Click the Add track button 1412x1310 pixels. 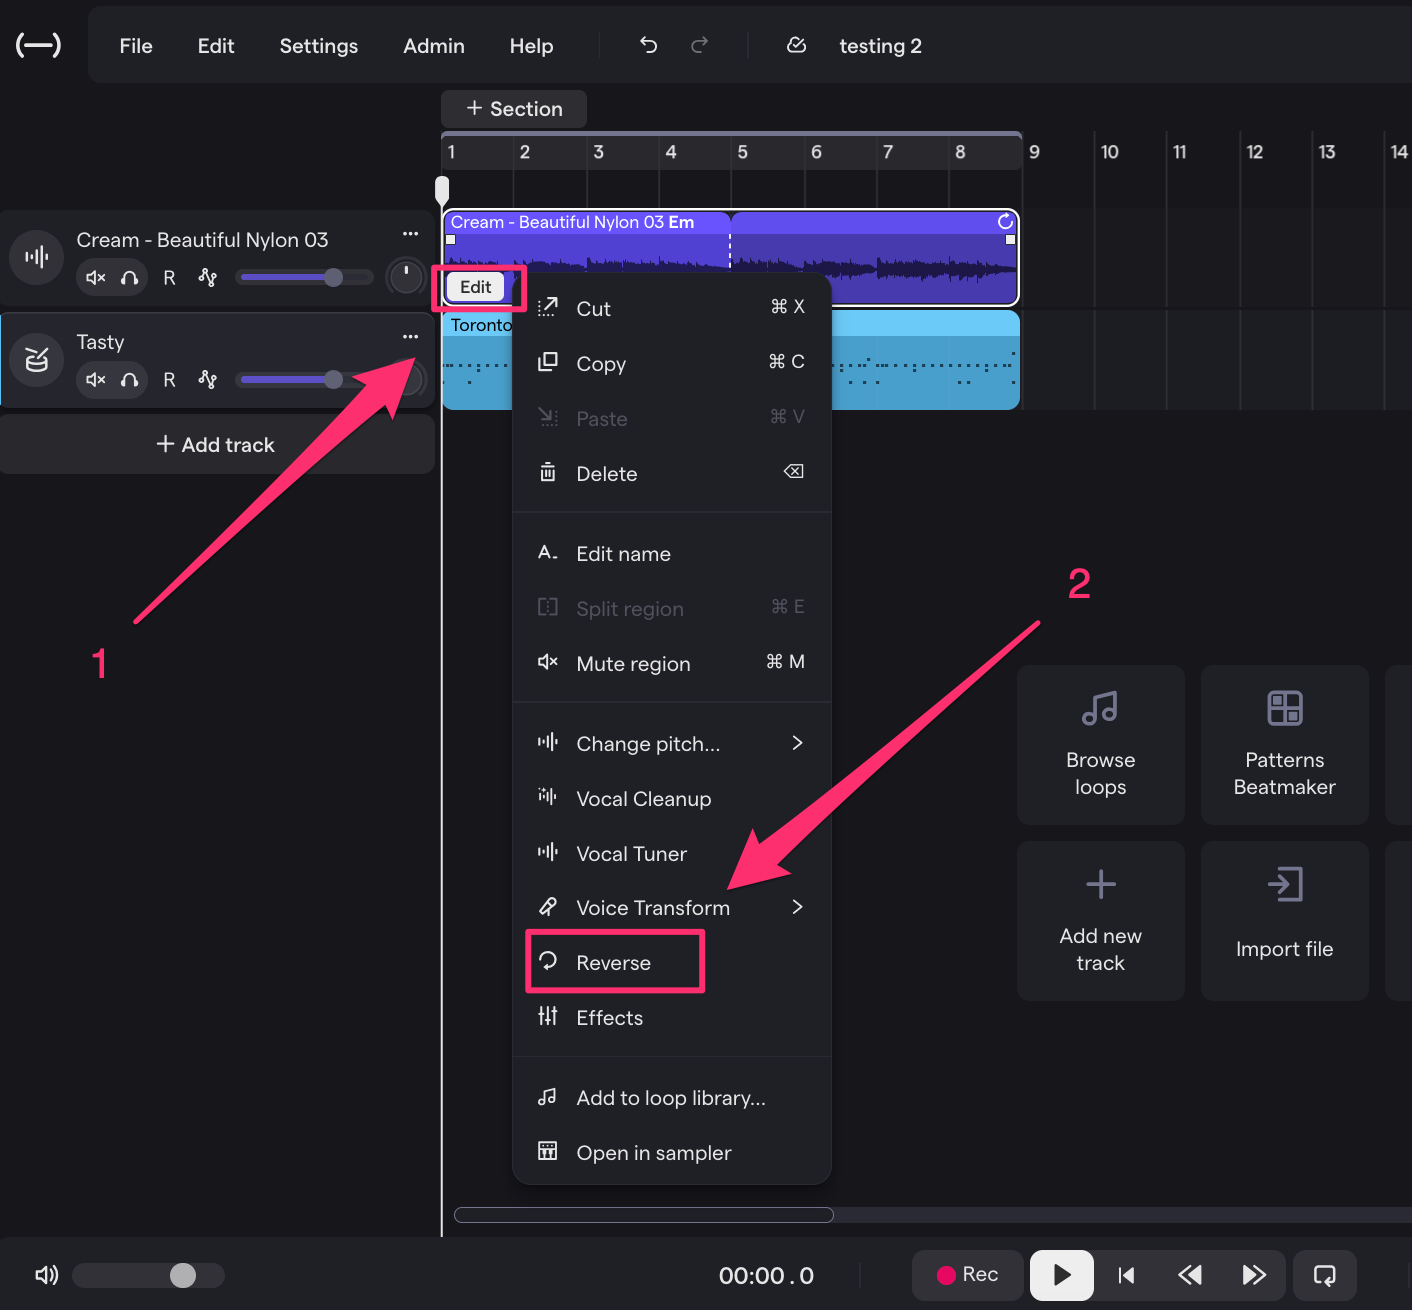coord(216,445)
